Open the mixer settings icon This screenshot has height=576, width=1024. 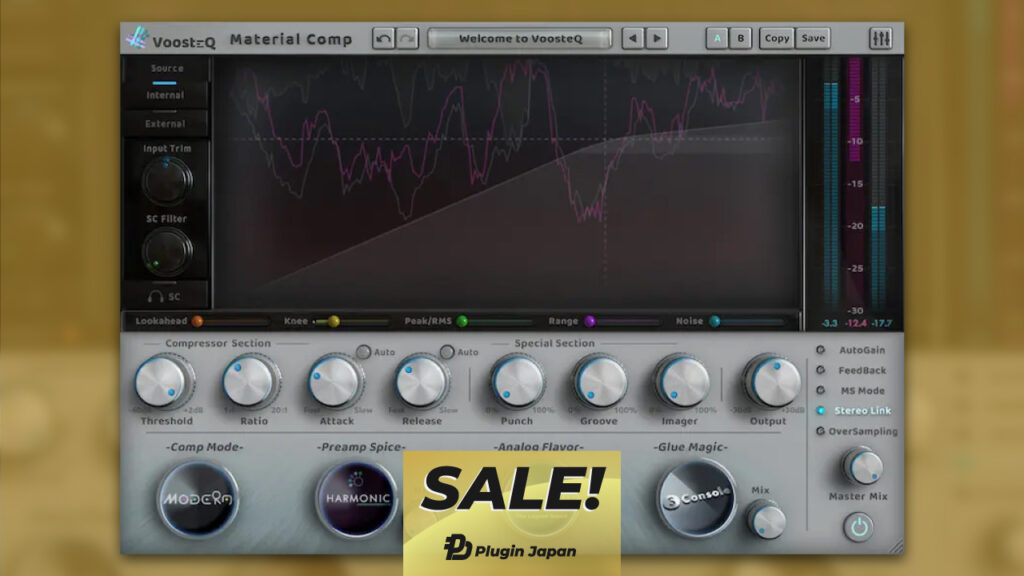tap(880, 39)
